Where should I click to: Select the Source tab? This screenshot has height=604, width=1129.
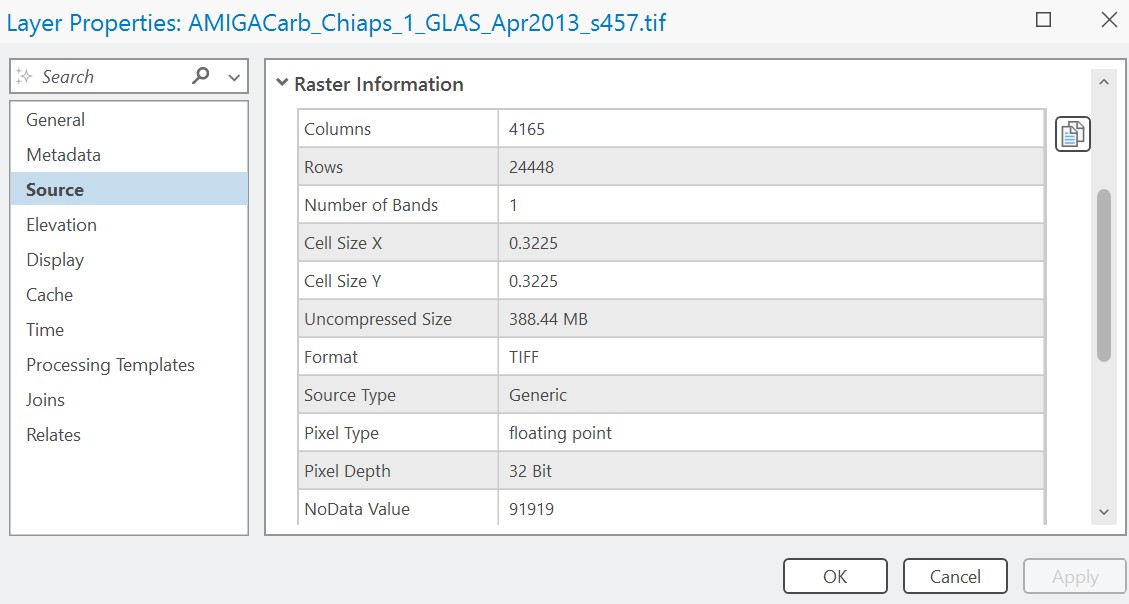(x=55, y=190)
